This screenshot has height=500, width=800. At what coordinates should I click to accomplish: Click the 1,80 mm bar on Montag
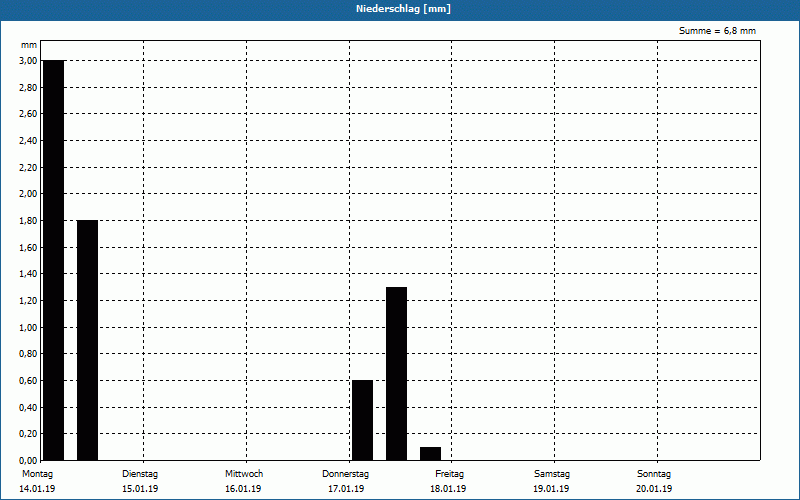click(87, 340)
